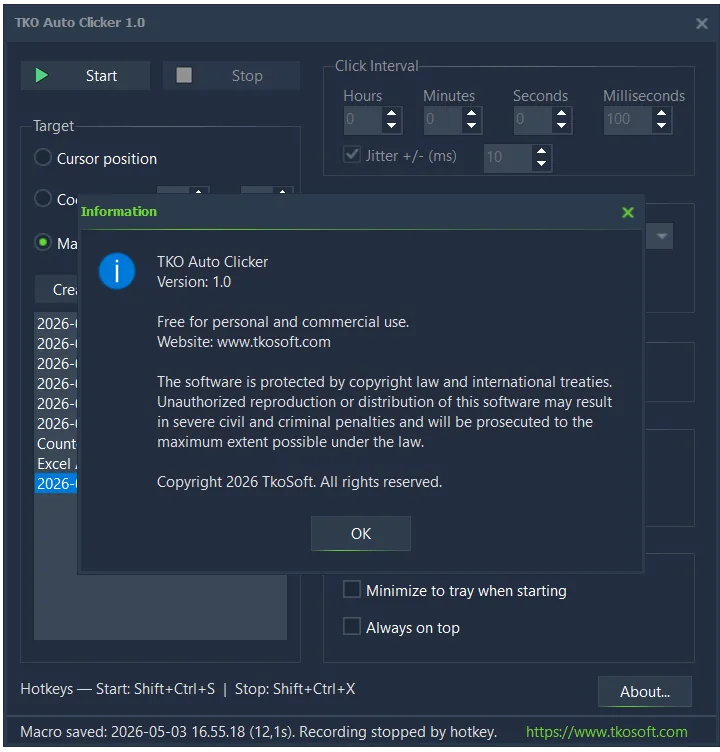Click the Jitter field showing 10

point(508,157)
